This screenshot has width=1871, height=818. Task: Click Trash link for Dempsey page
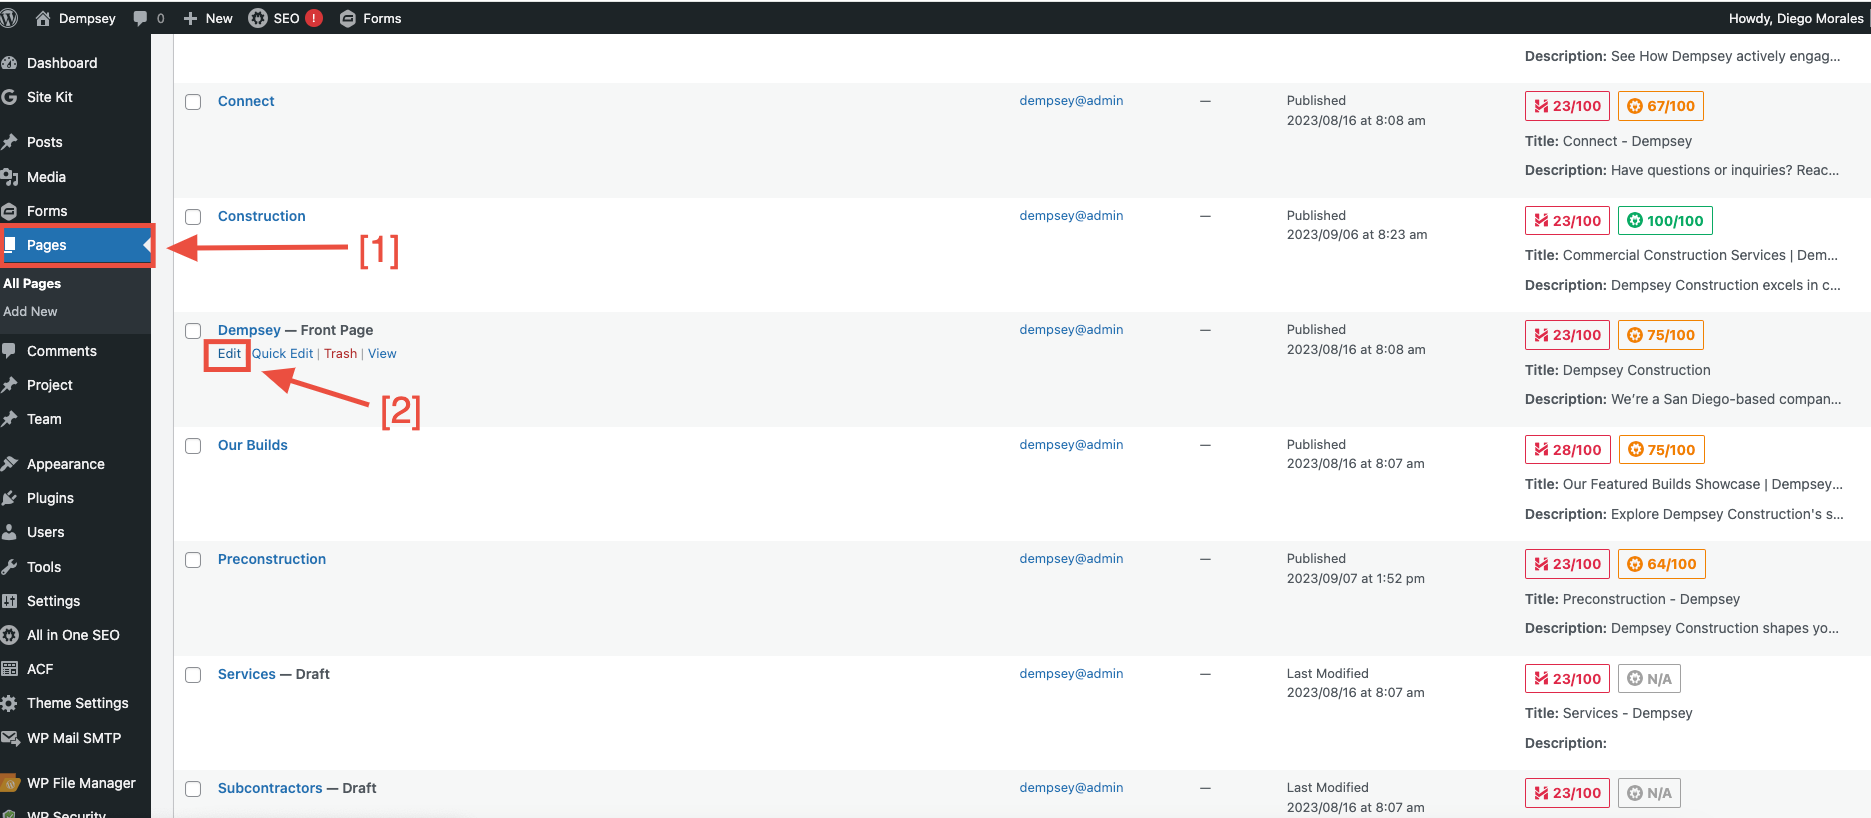340,353
